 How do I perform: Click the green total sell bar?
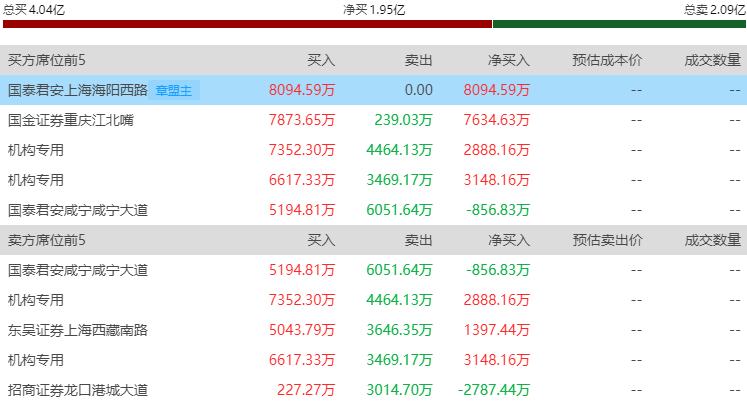619,24
